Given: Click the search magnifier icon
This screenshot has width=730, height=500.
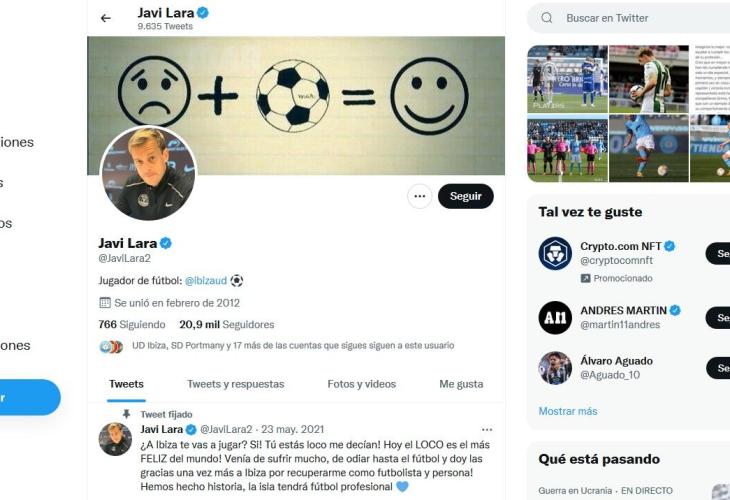Looking at the screenshot, I should click(x=547, y=18).
